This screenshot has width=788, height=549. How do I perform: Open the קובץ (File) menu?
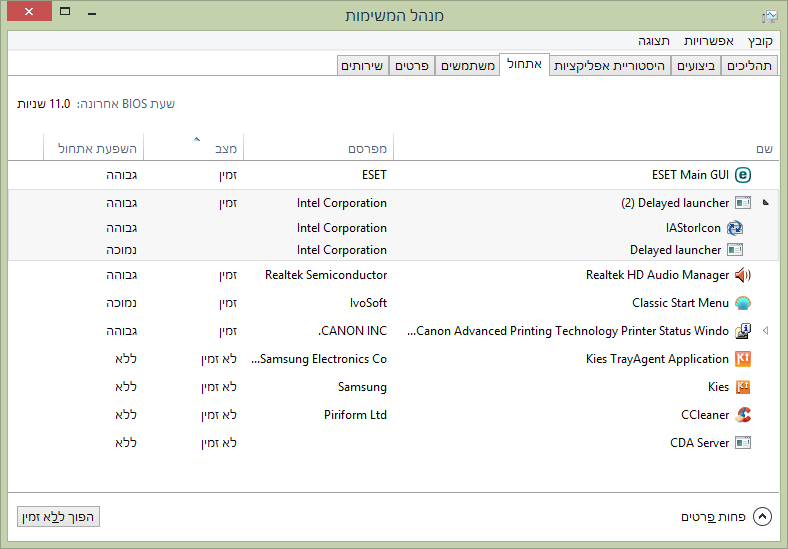pos(760,41)
